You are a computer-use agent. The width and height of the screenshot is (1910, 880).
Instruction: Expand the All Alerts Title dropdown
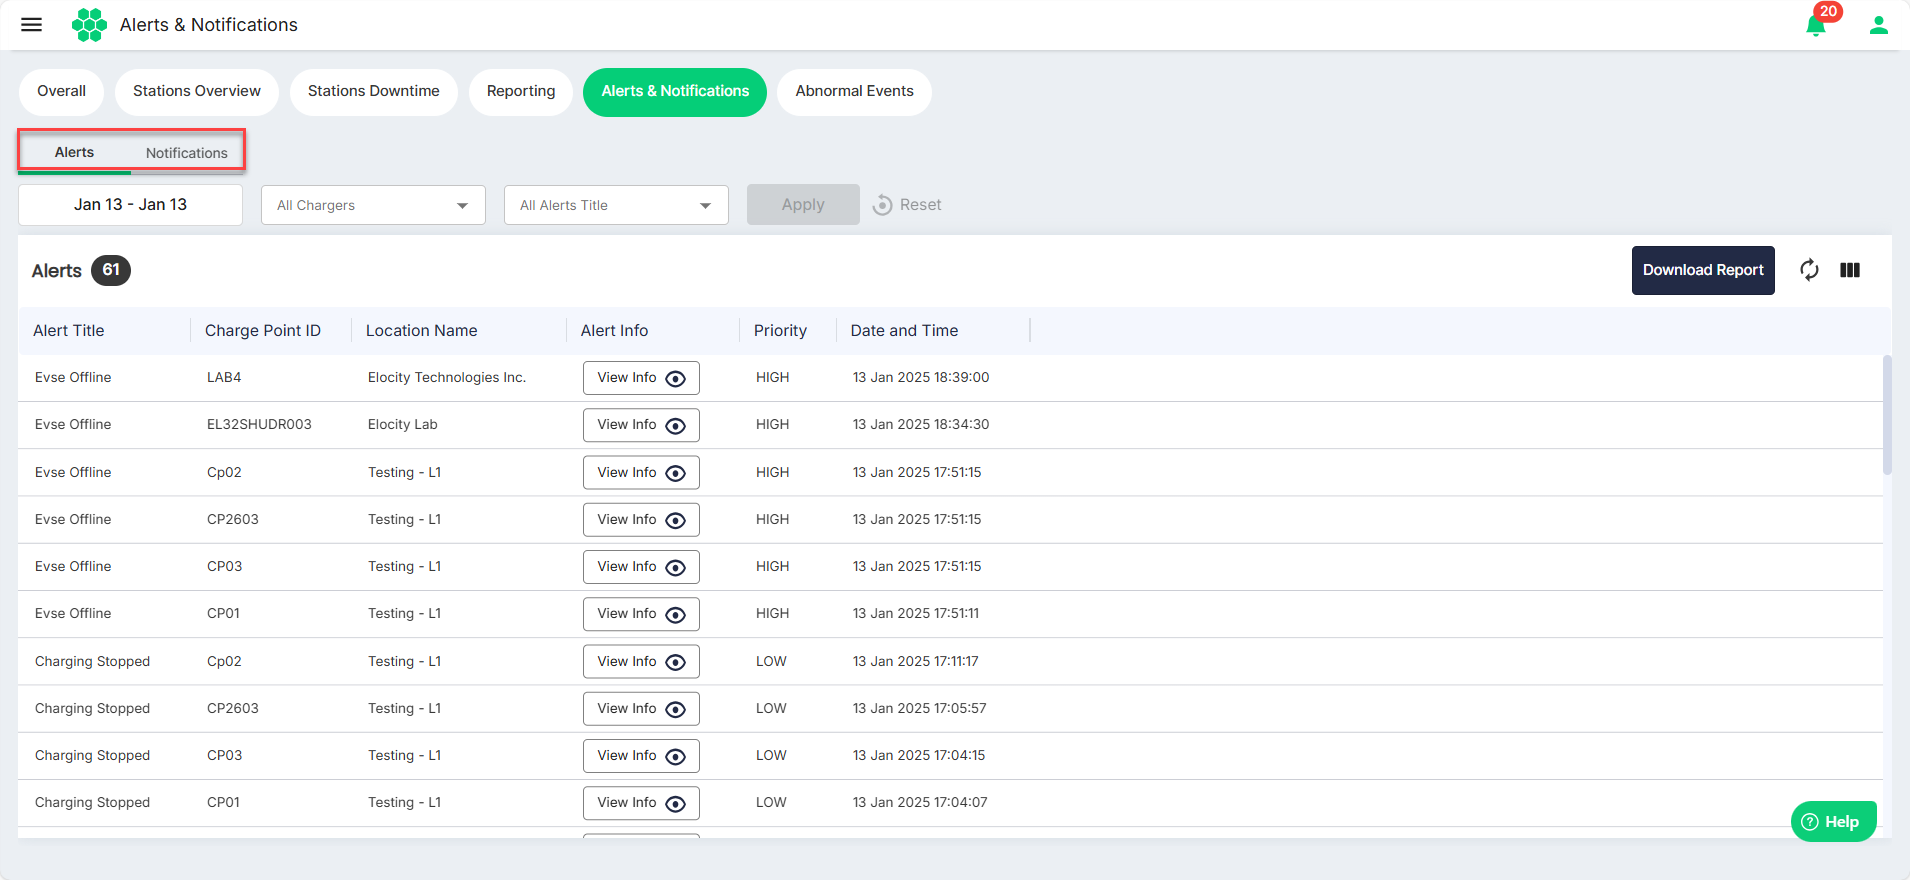coord(616,205)
